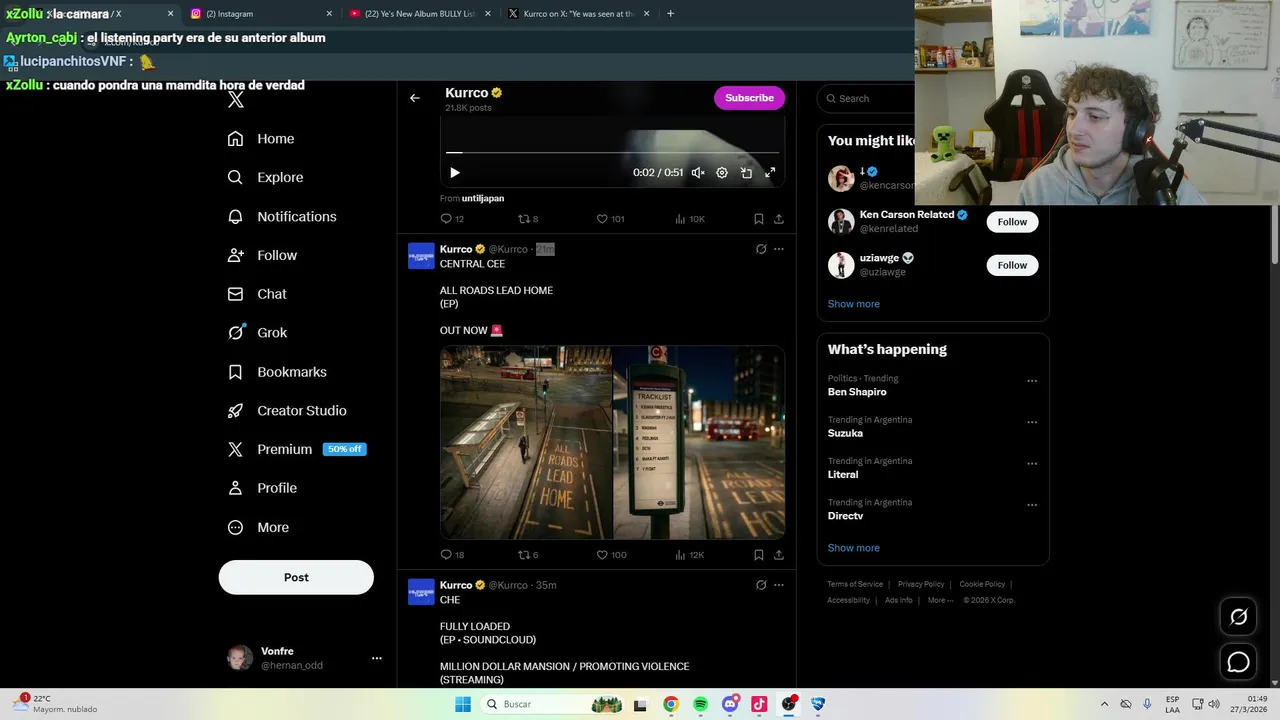Image resolution: width=1280 pixels, height=720 pixels.
Task: Open account menu dots beside Vonfre
Action: (x=377, y=658)
